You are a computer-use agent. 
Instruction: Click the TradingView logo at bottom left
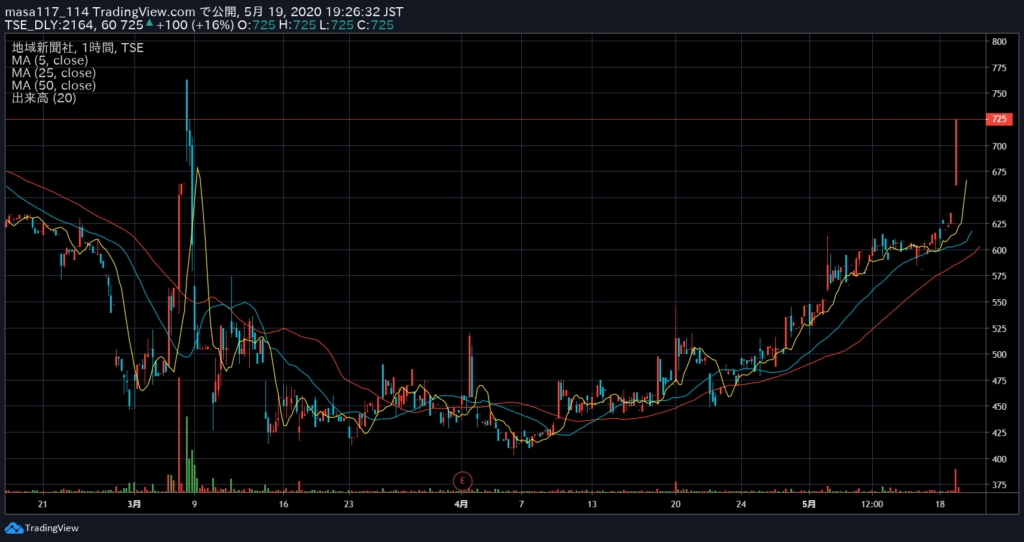(42, 528)
